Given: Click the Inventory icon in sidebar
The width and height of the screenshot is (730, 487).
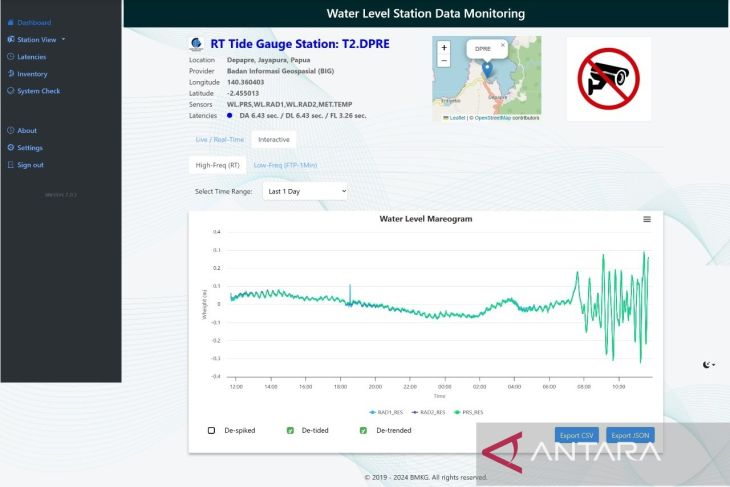Looking at the screenshot, I should 11,74.
